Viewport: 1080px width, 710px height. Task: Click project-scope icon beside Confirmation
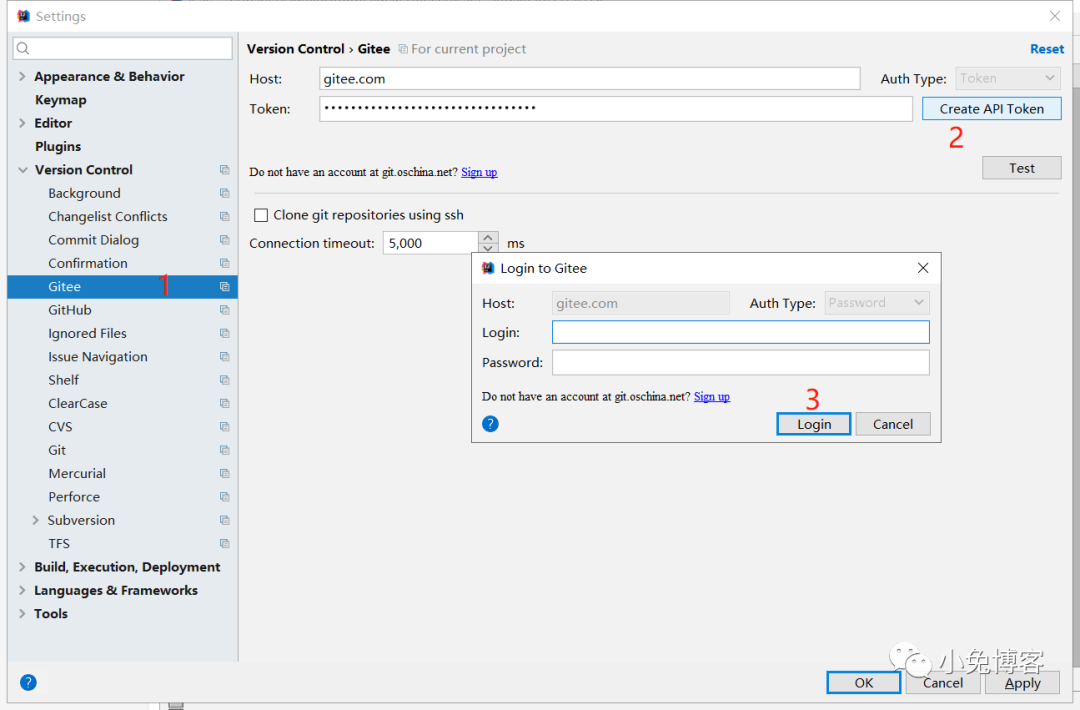(225, 263)
